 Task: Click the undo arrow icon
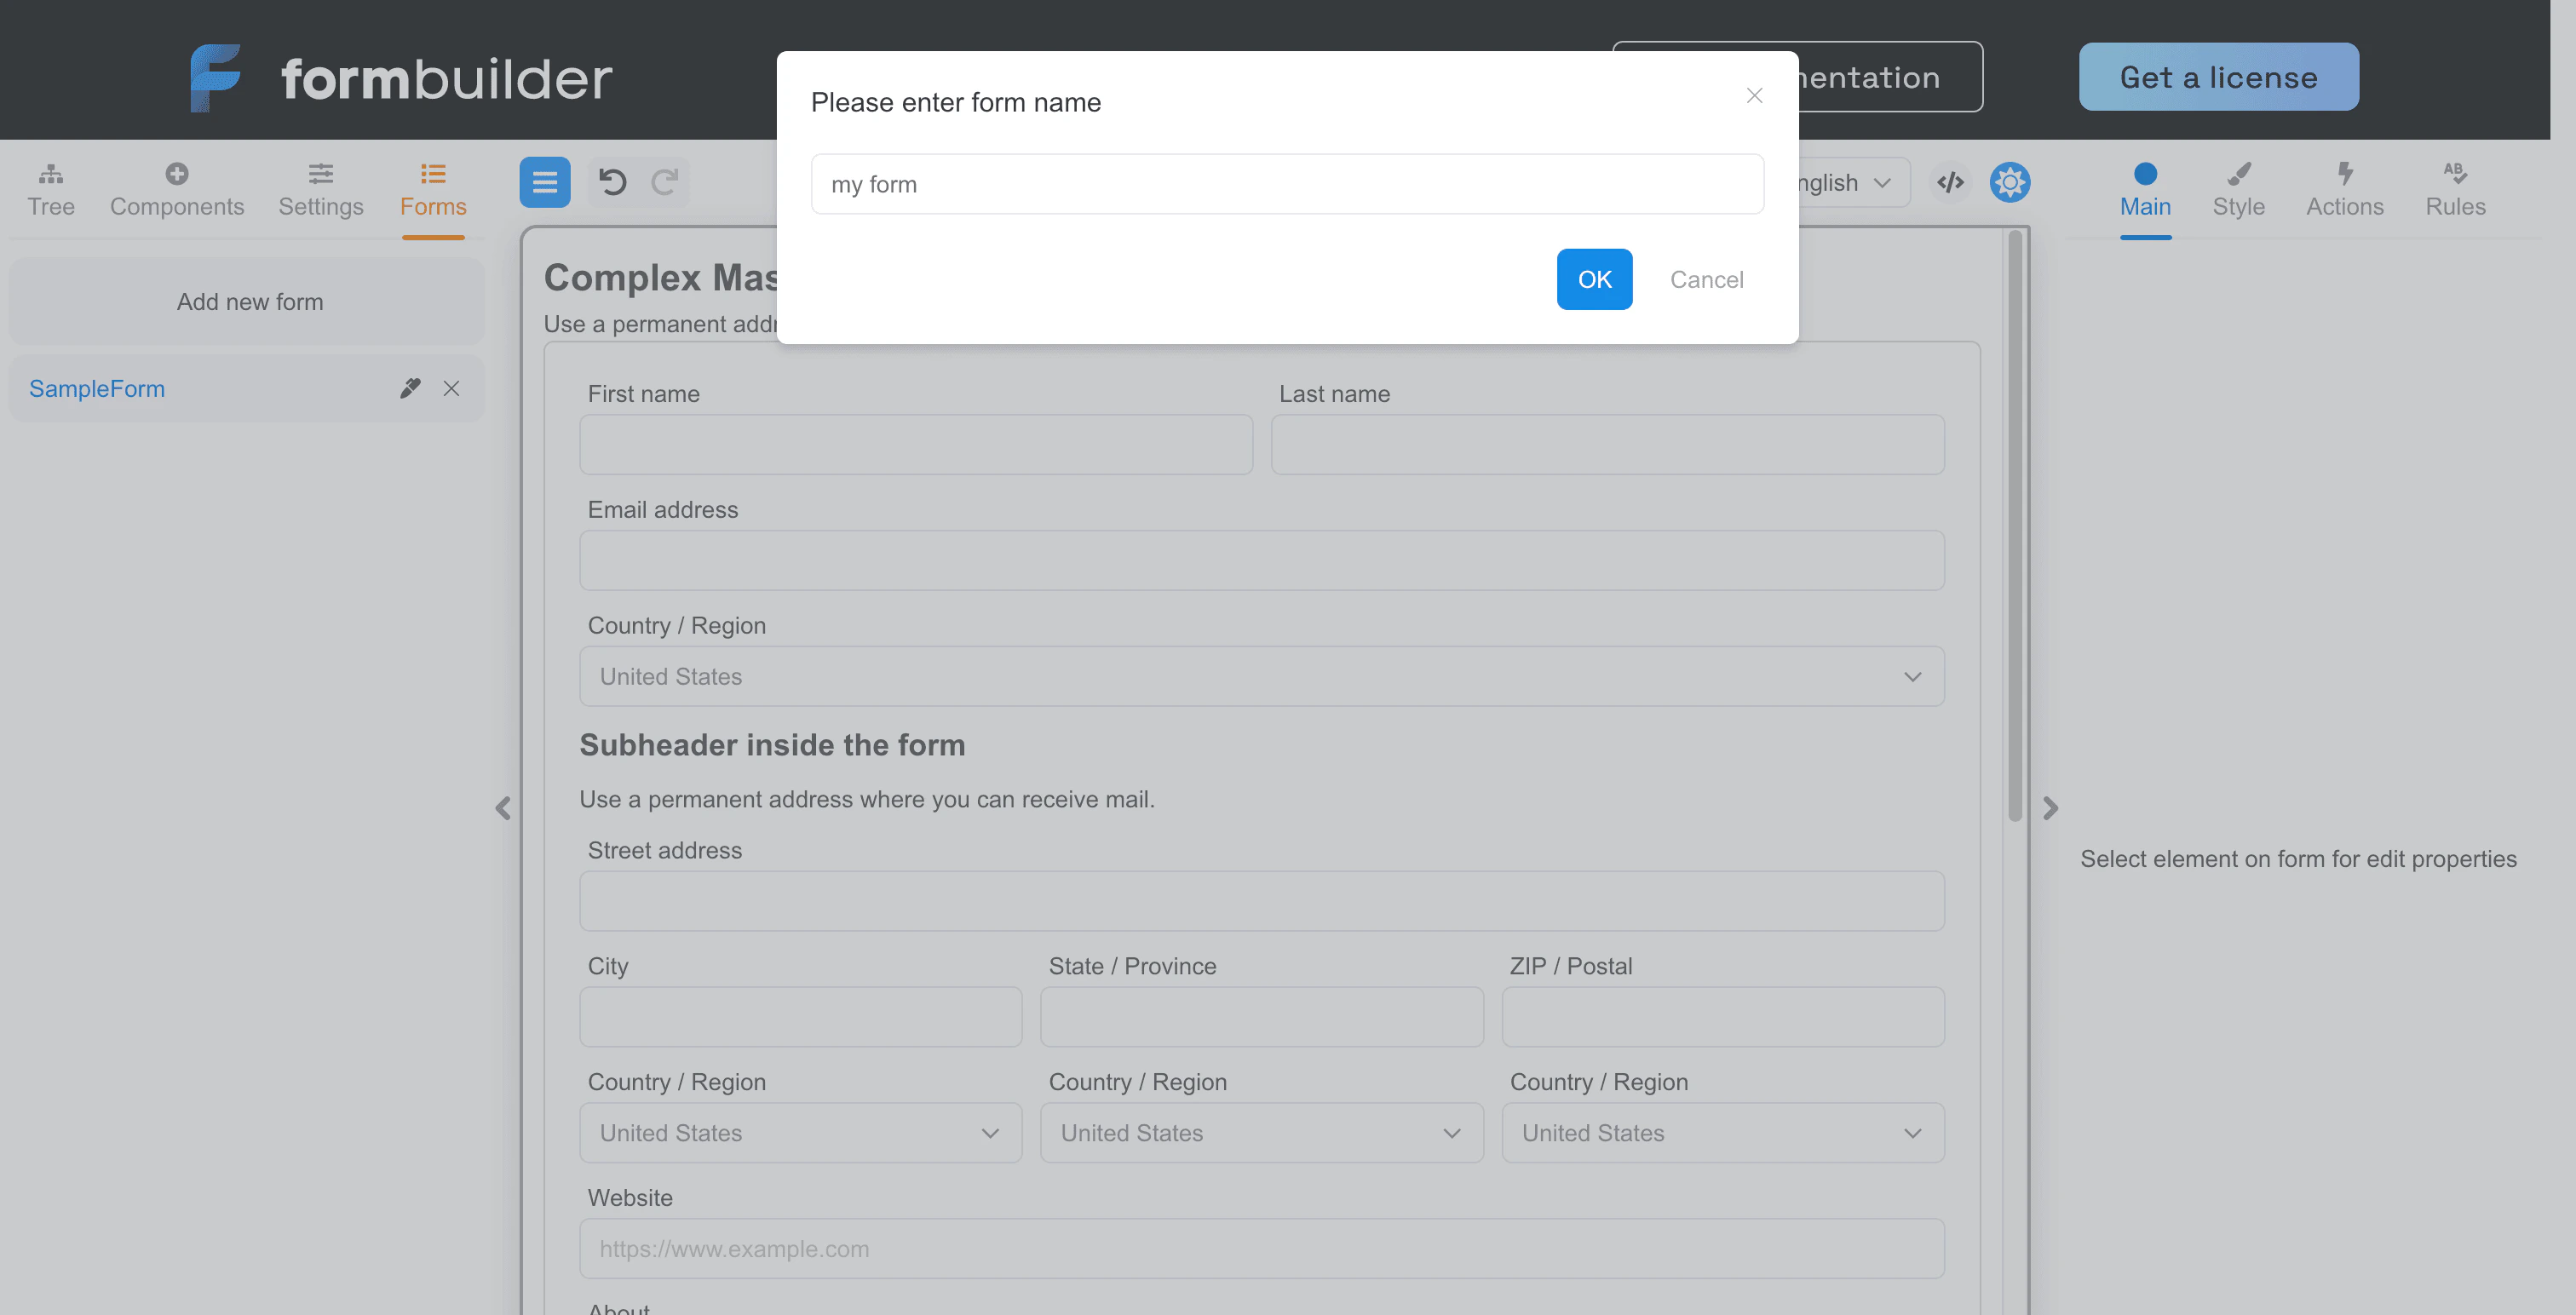point(612,182)
